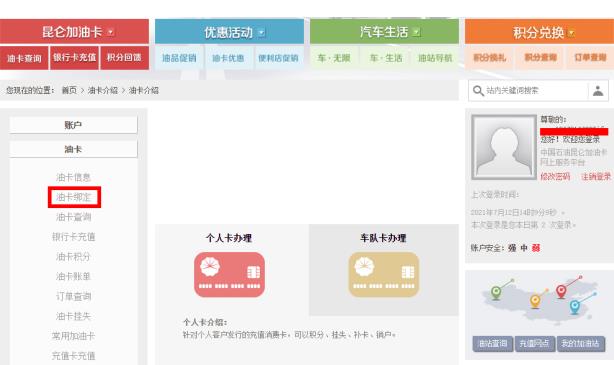Click the orange map pin icon

click(535, 302)
